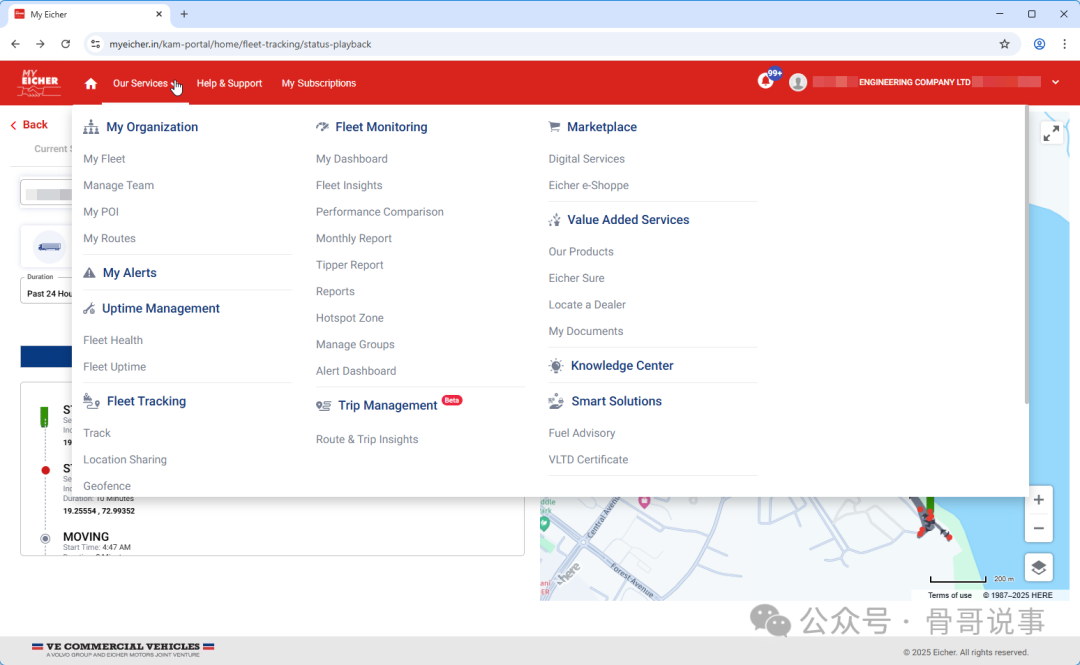The width and height of the screenshot is (1080, 665).
Task: Go to My Fleet
Action: pos(104,159)
